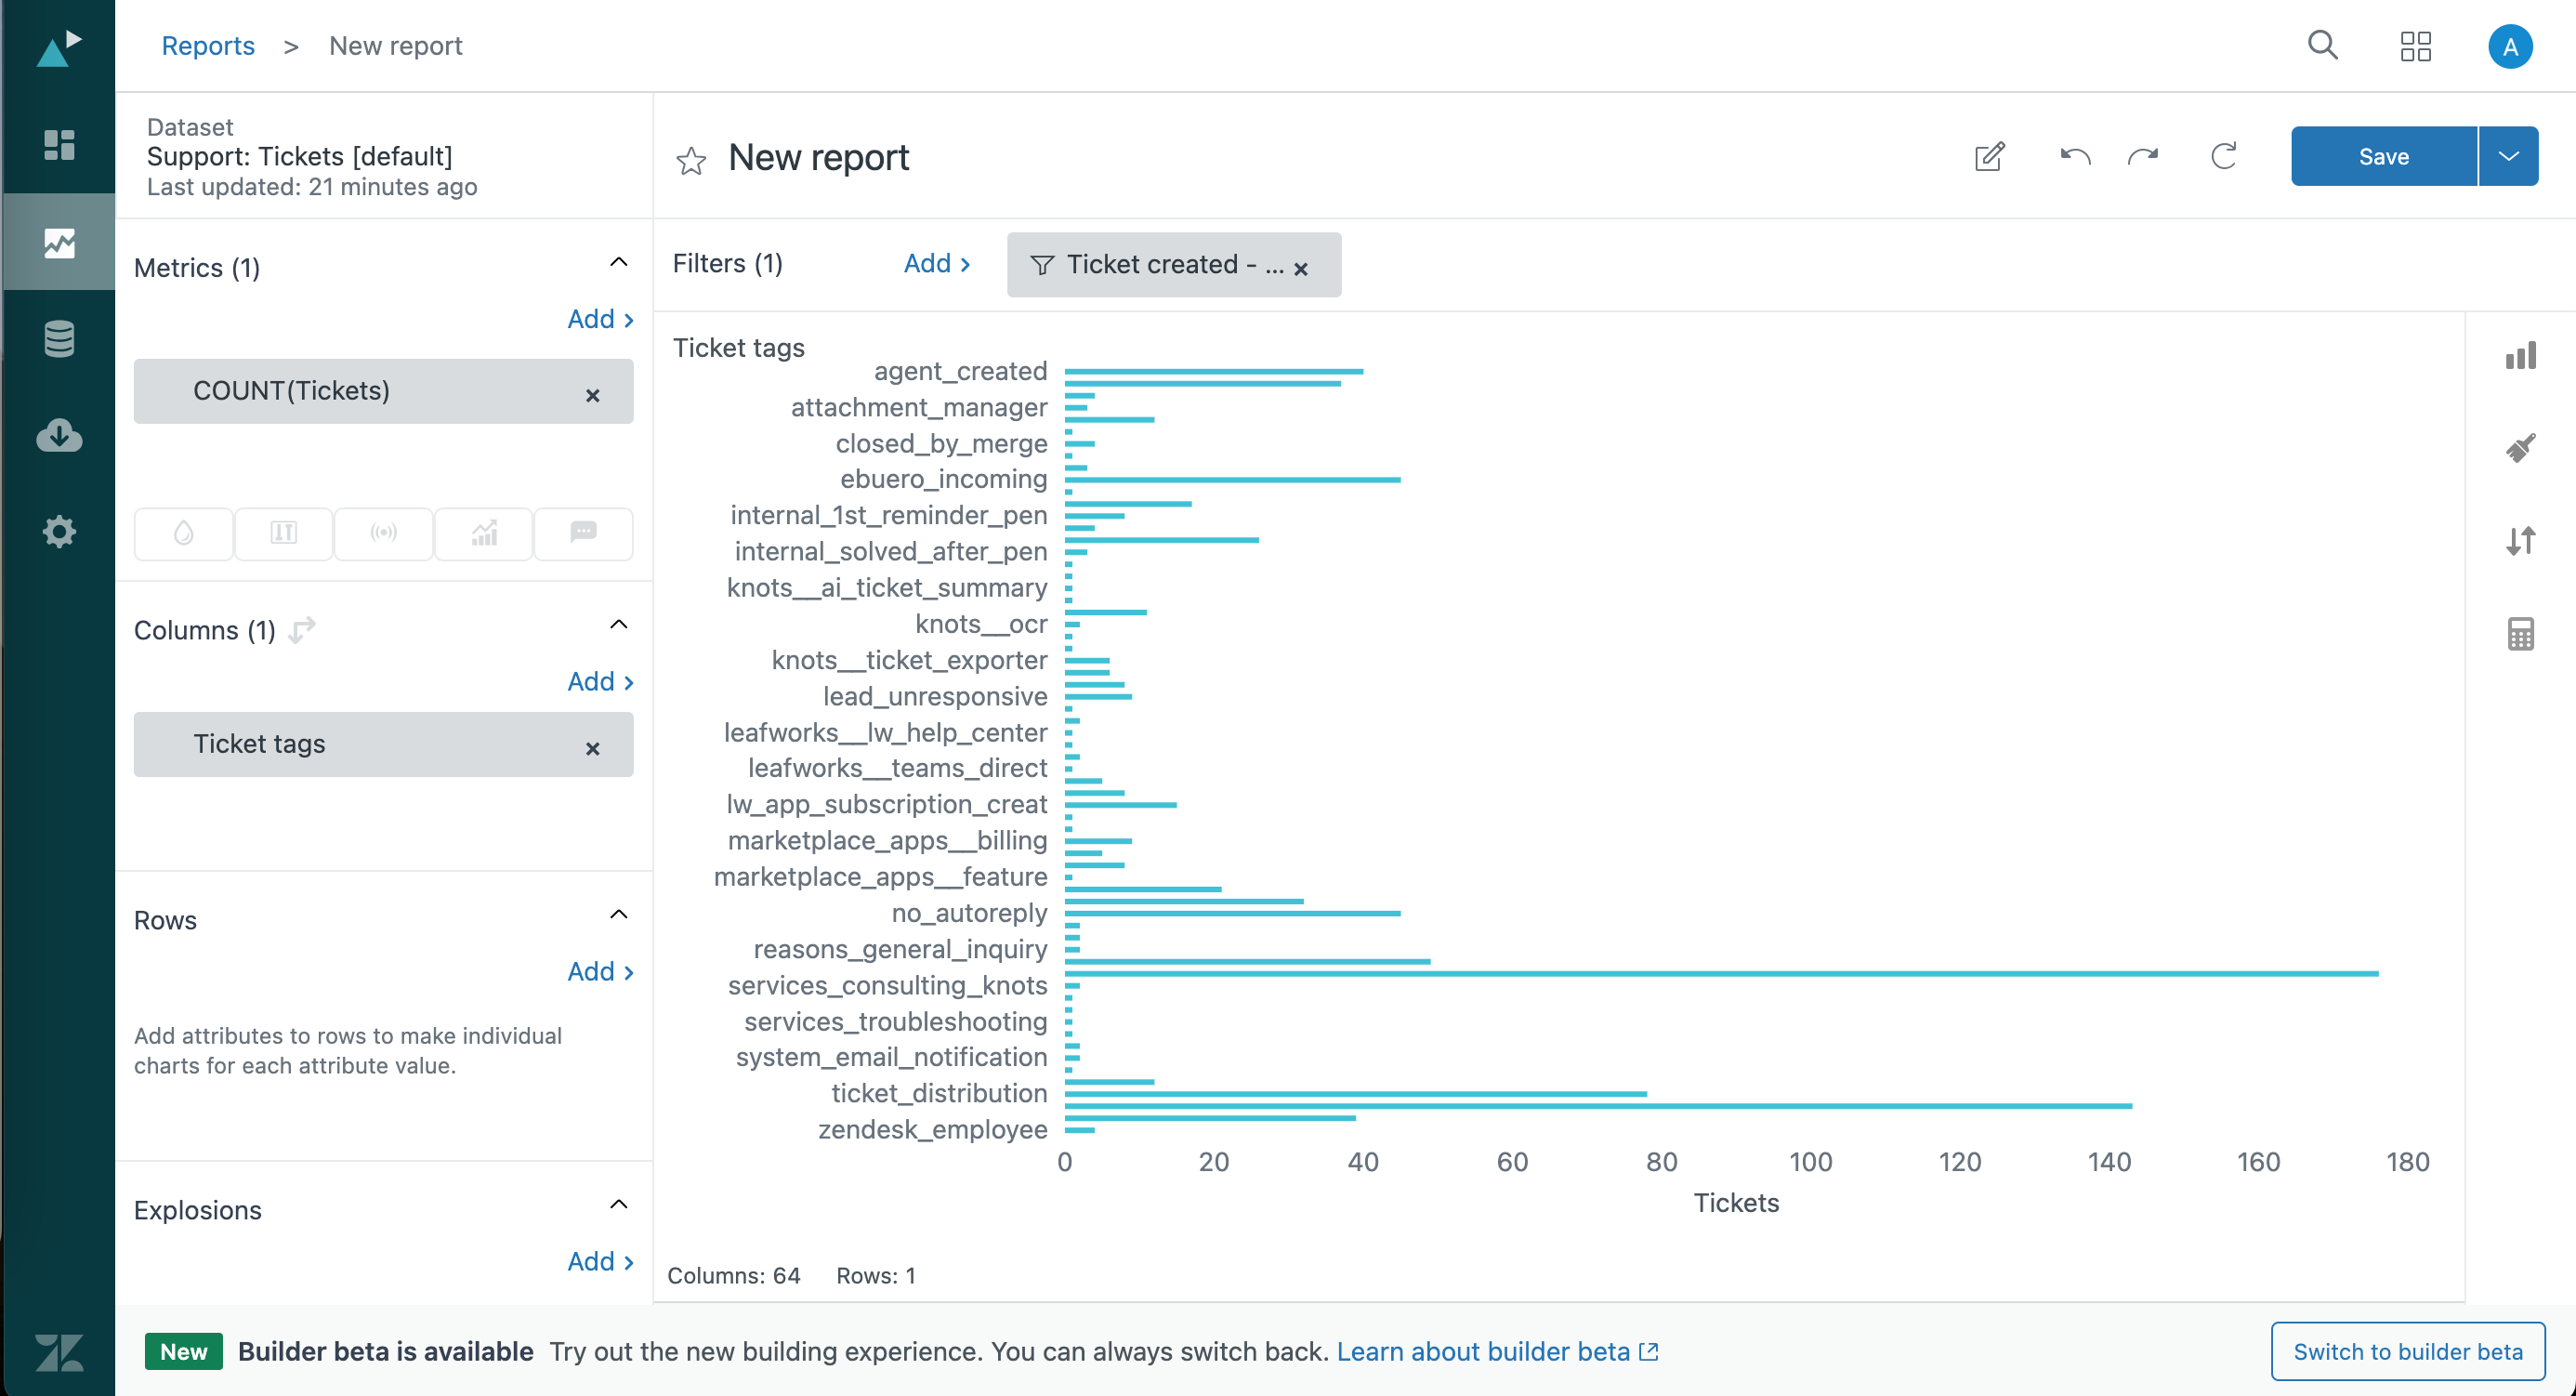Image resolution: width=2576 pixels, height=1396 pixels.
Task: Remove the COUNT(Tickets) metric
Action: click(x=593, y=395)
